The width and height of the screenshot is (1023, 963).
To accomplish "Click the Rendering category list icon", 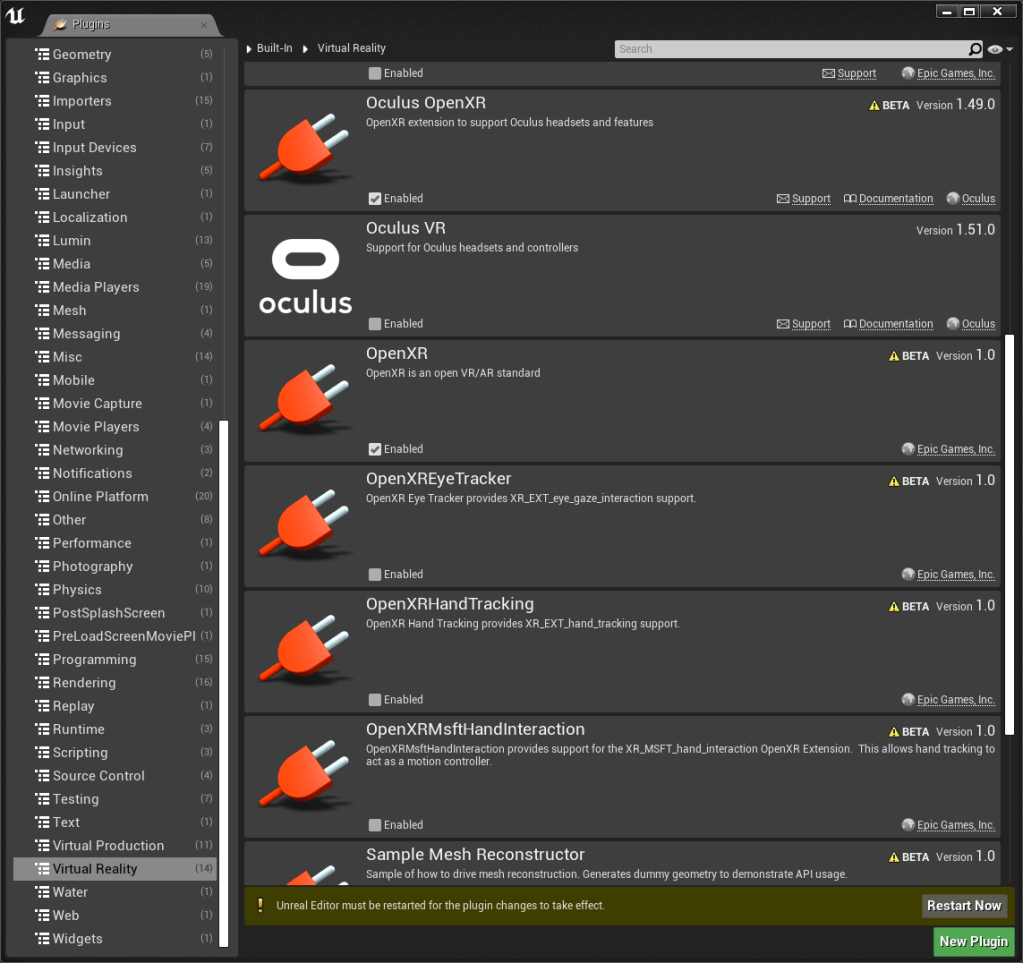I will [x=42, y=683].
